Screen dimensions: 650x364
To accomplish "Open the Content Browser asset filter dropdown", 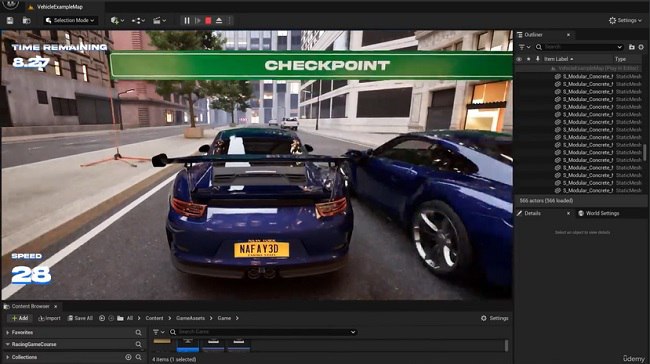I will [158, 332].
